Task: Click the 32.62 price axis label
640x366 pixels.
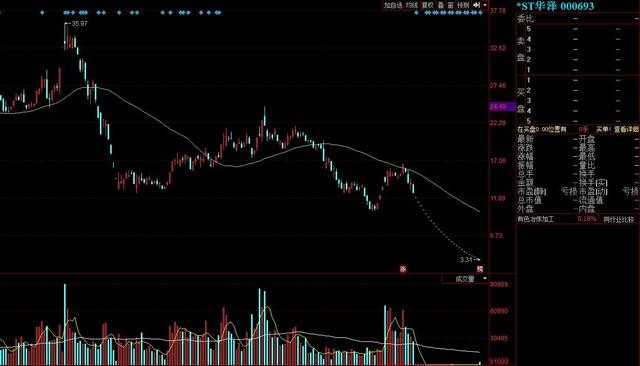Action: pos(498,48)
